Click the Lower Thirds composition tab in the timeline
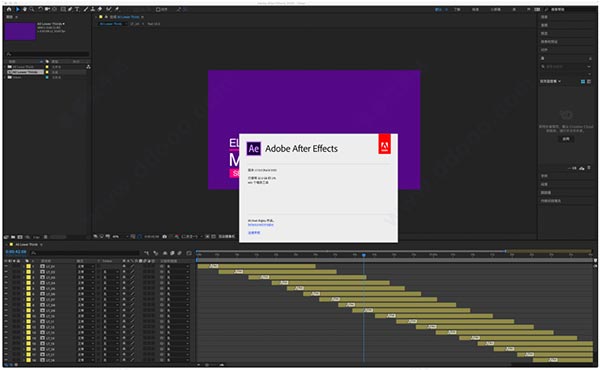 pyautogui.click(x=26, y=244)
